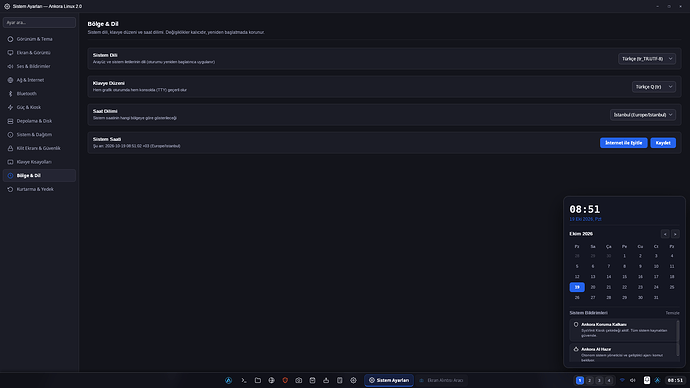The image size is (690, 388).
Task: Select the active Bölge & Dil item
Action: (x=39, y=176)
